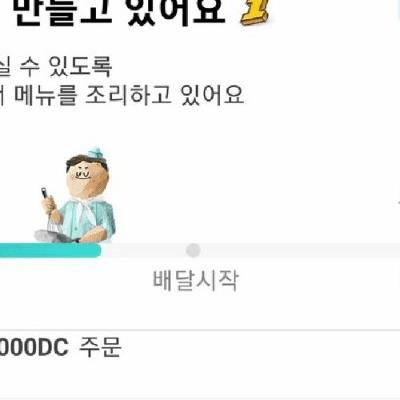Tap the chef's mustached face
The height and width of the screenshot is (400, 400).
pos(87,178)
